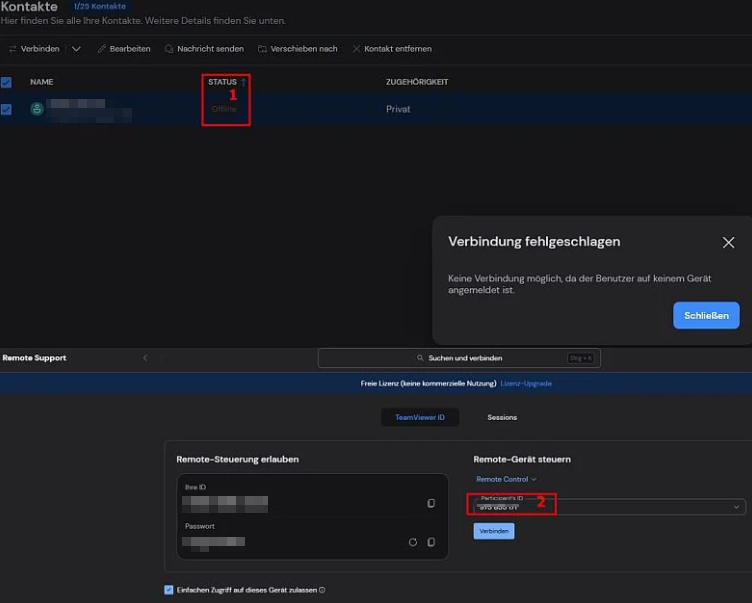
Task: Click the 1/25 Kontakte counter badge
Action: coord(100,6)
